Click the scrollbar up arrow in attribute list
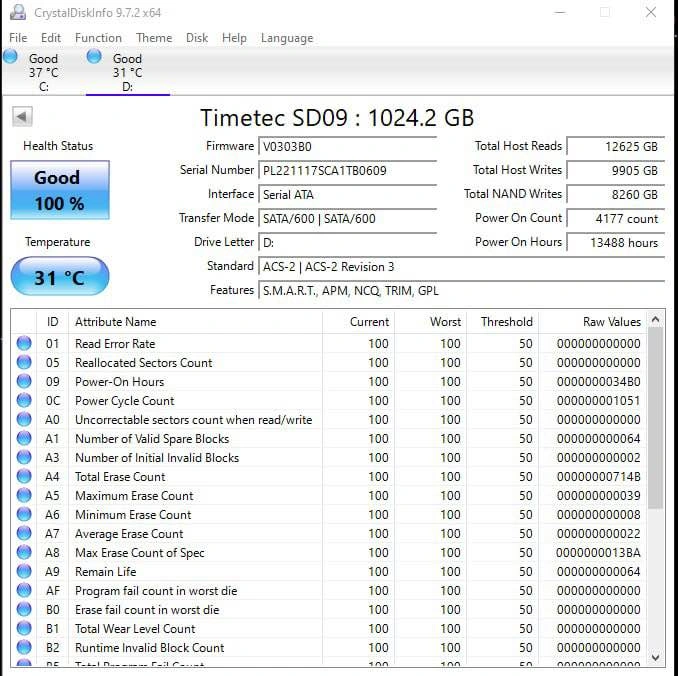 pyautogui.click(x=656, y=320)
